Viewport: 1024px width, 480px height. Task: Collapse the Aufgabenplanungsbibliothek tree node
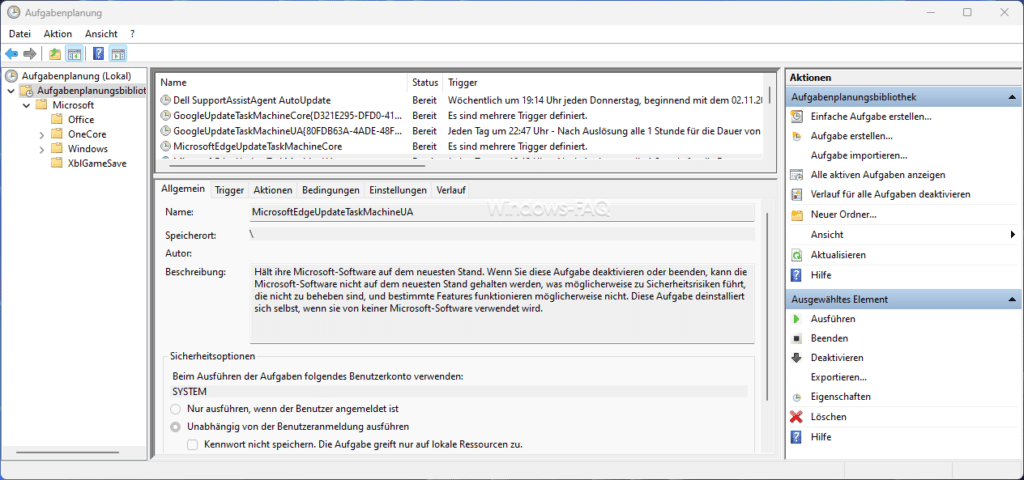(x=11, y=90)
